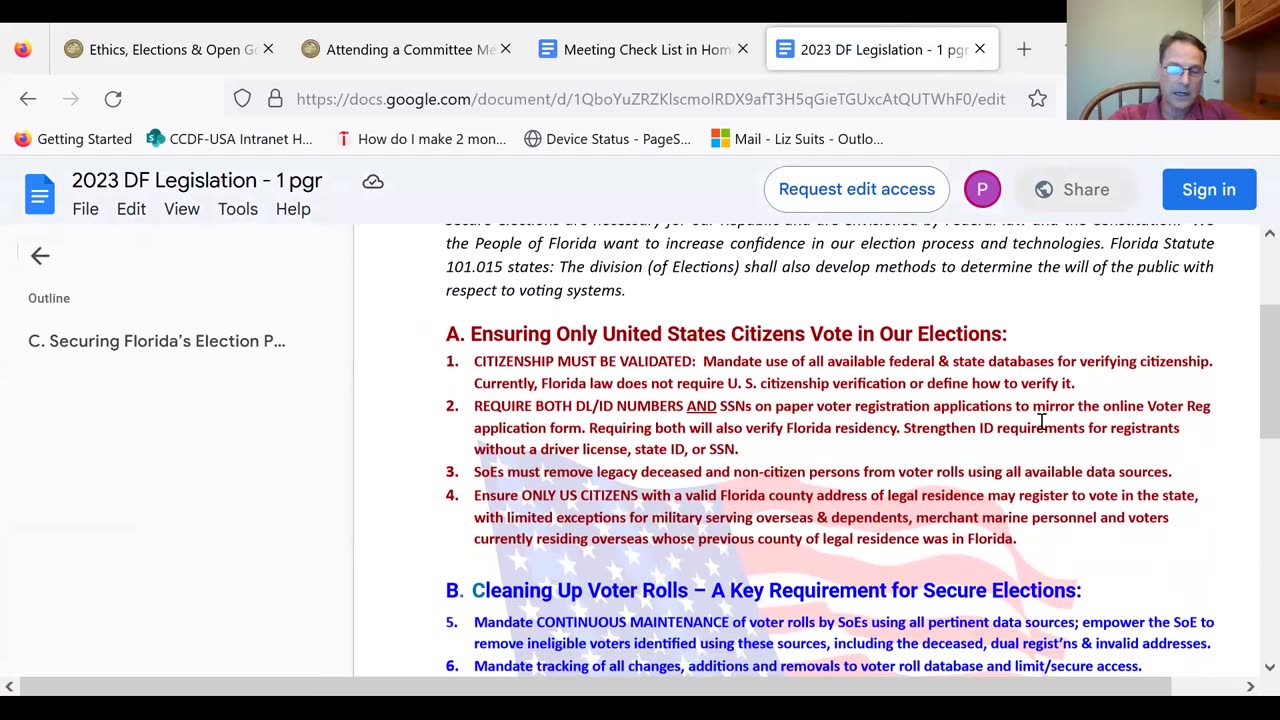
Task: Click the vertical scrollbar up arrow
Action: click(x=1270, y=233)
